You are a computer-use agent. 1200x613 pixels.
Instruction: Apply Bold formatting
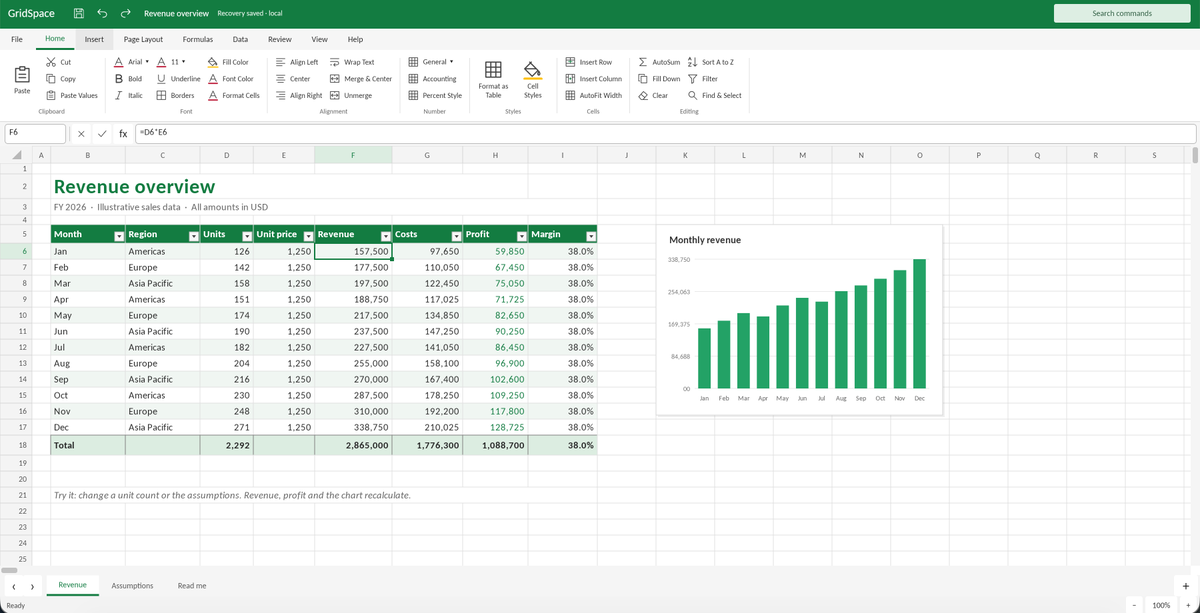[129, 79]
